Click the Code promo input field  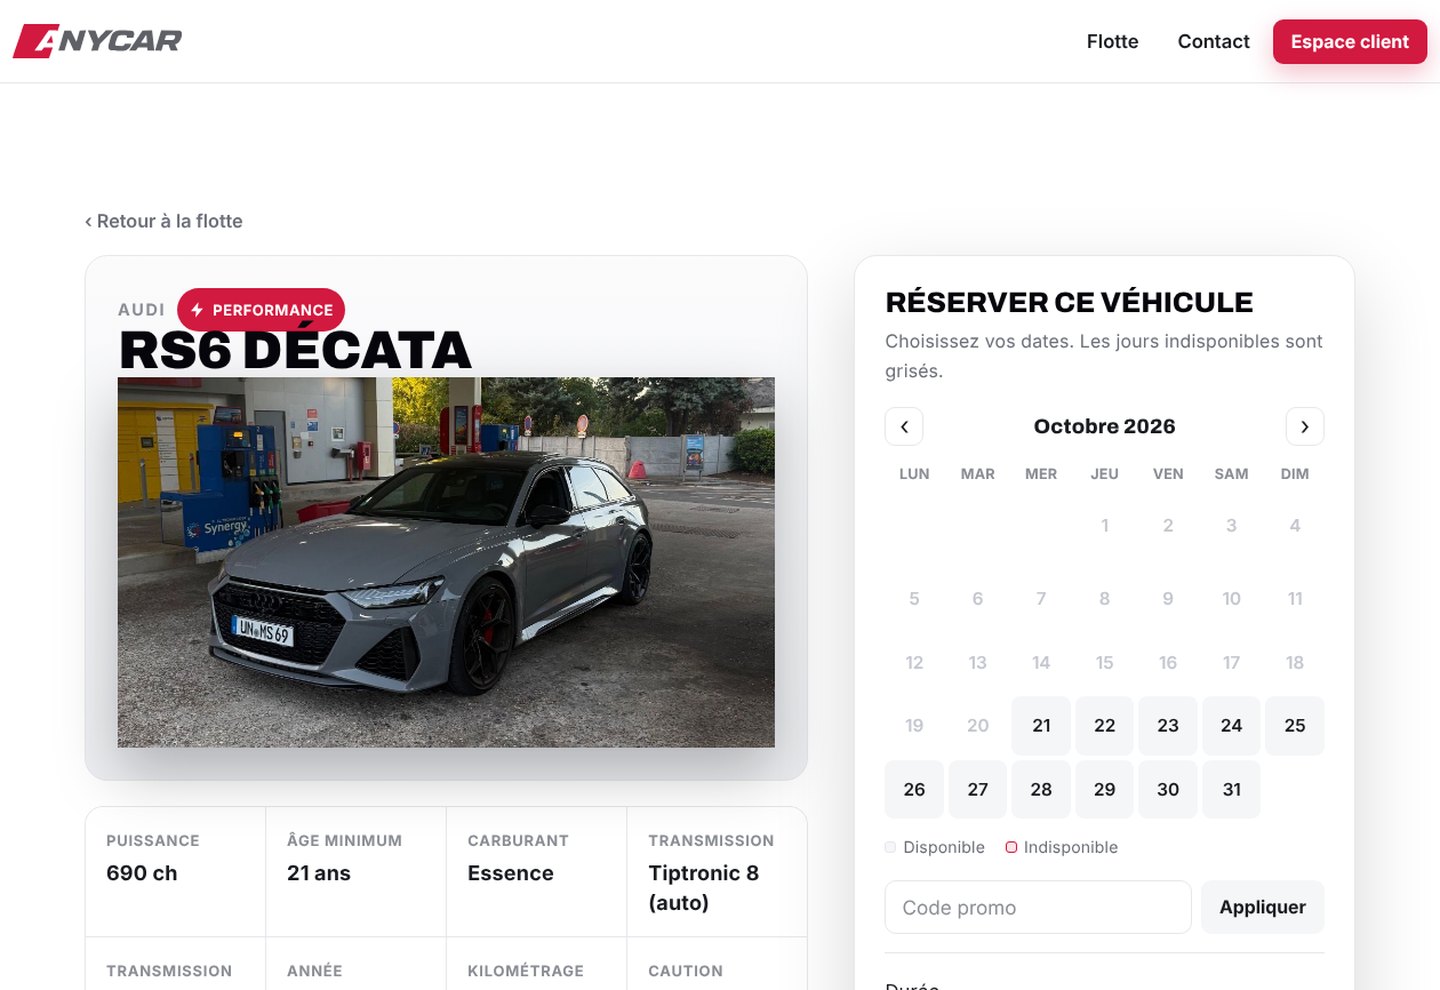[x=1038, y=907]
